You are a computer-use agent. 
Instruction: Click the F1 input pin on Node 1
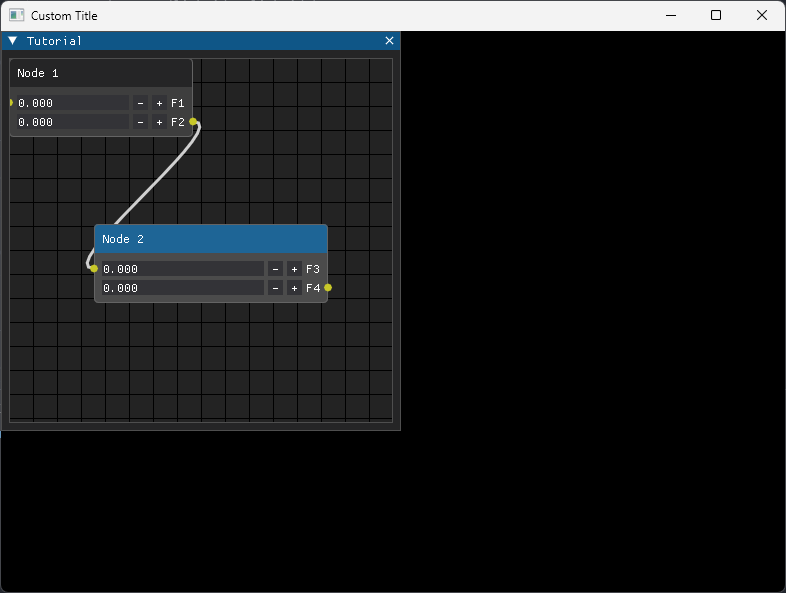[x=11, y=102]
